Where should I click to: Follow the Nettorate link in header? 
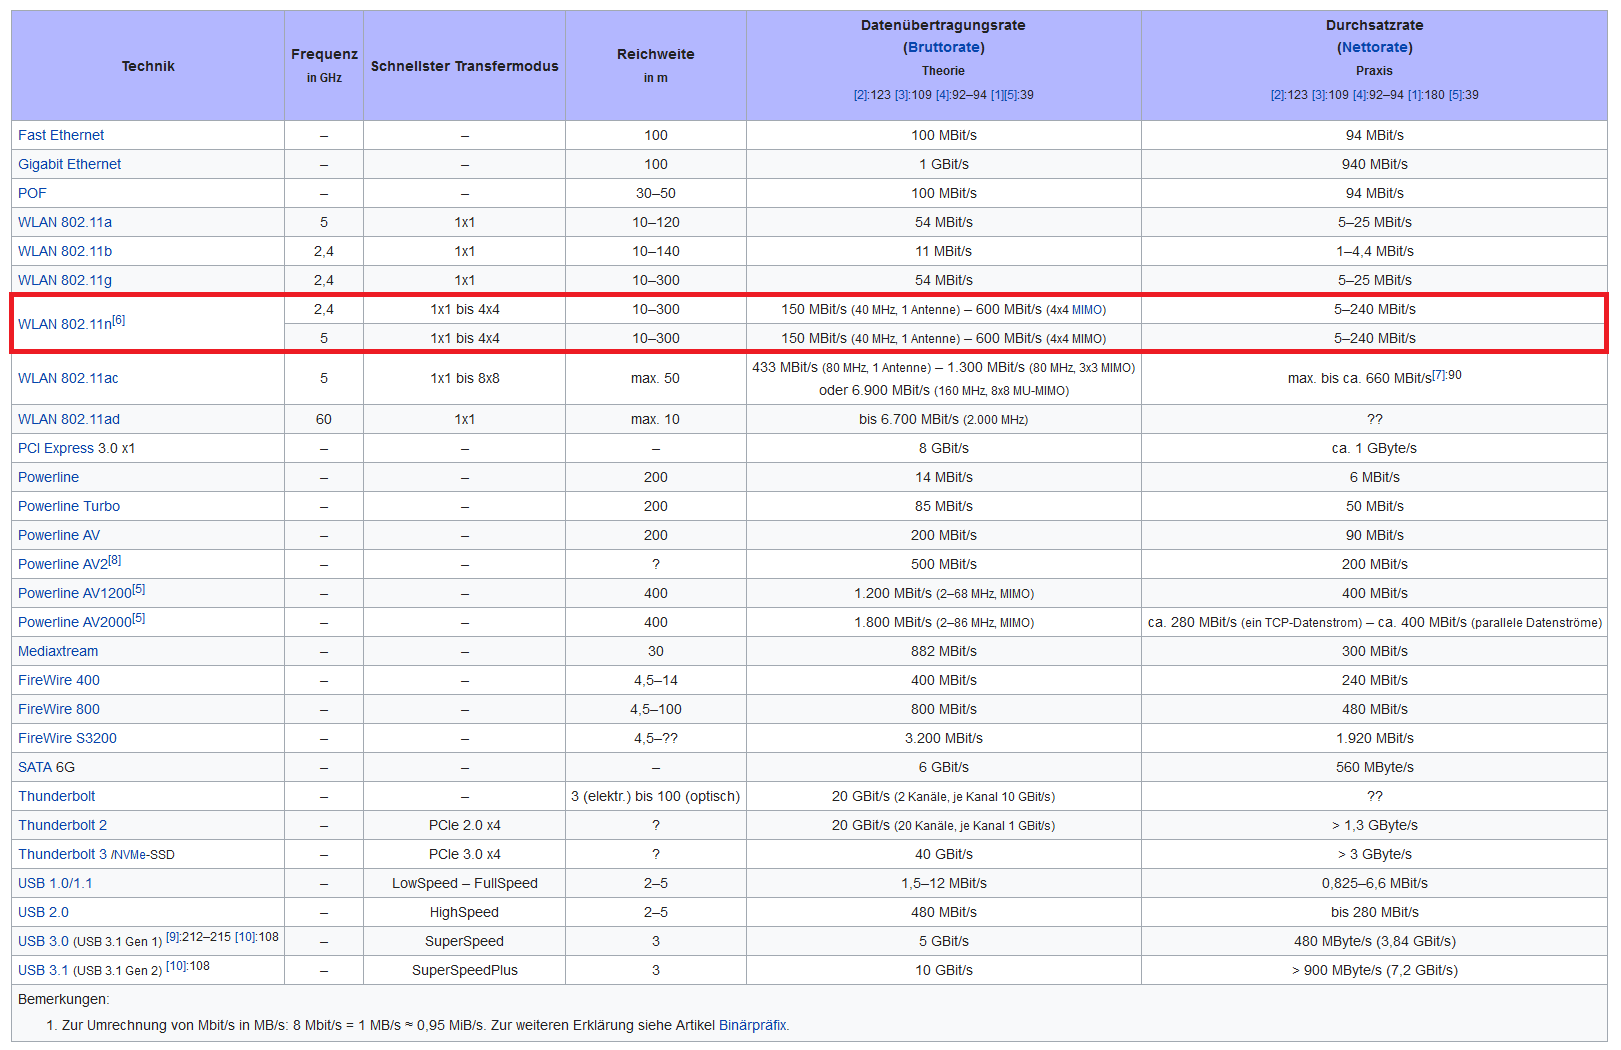[x=1374, y=47]
